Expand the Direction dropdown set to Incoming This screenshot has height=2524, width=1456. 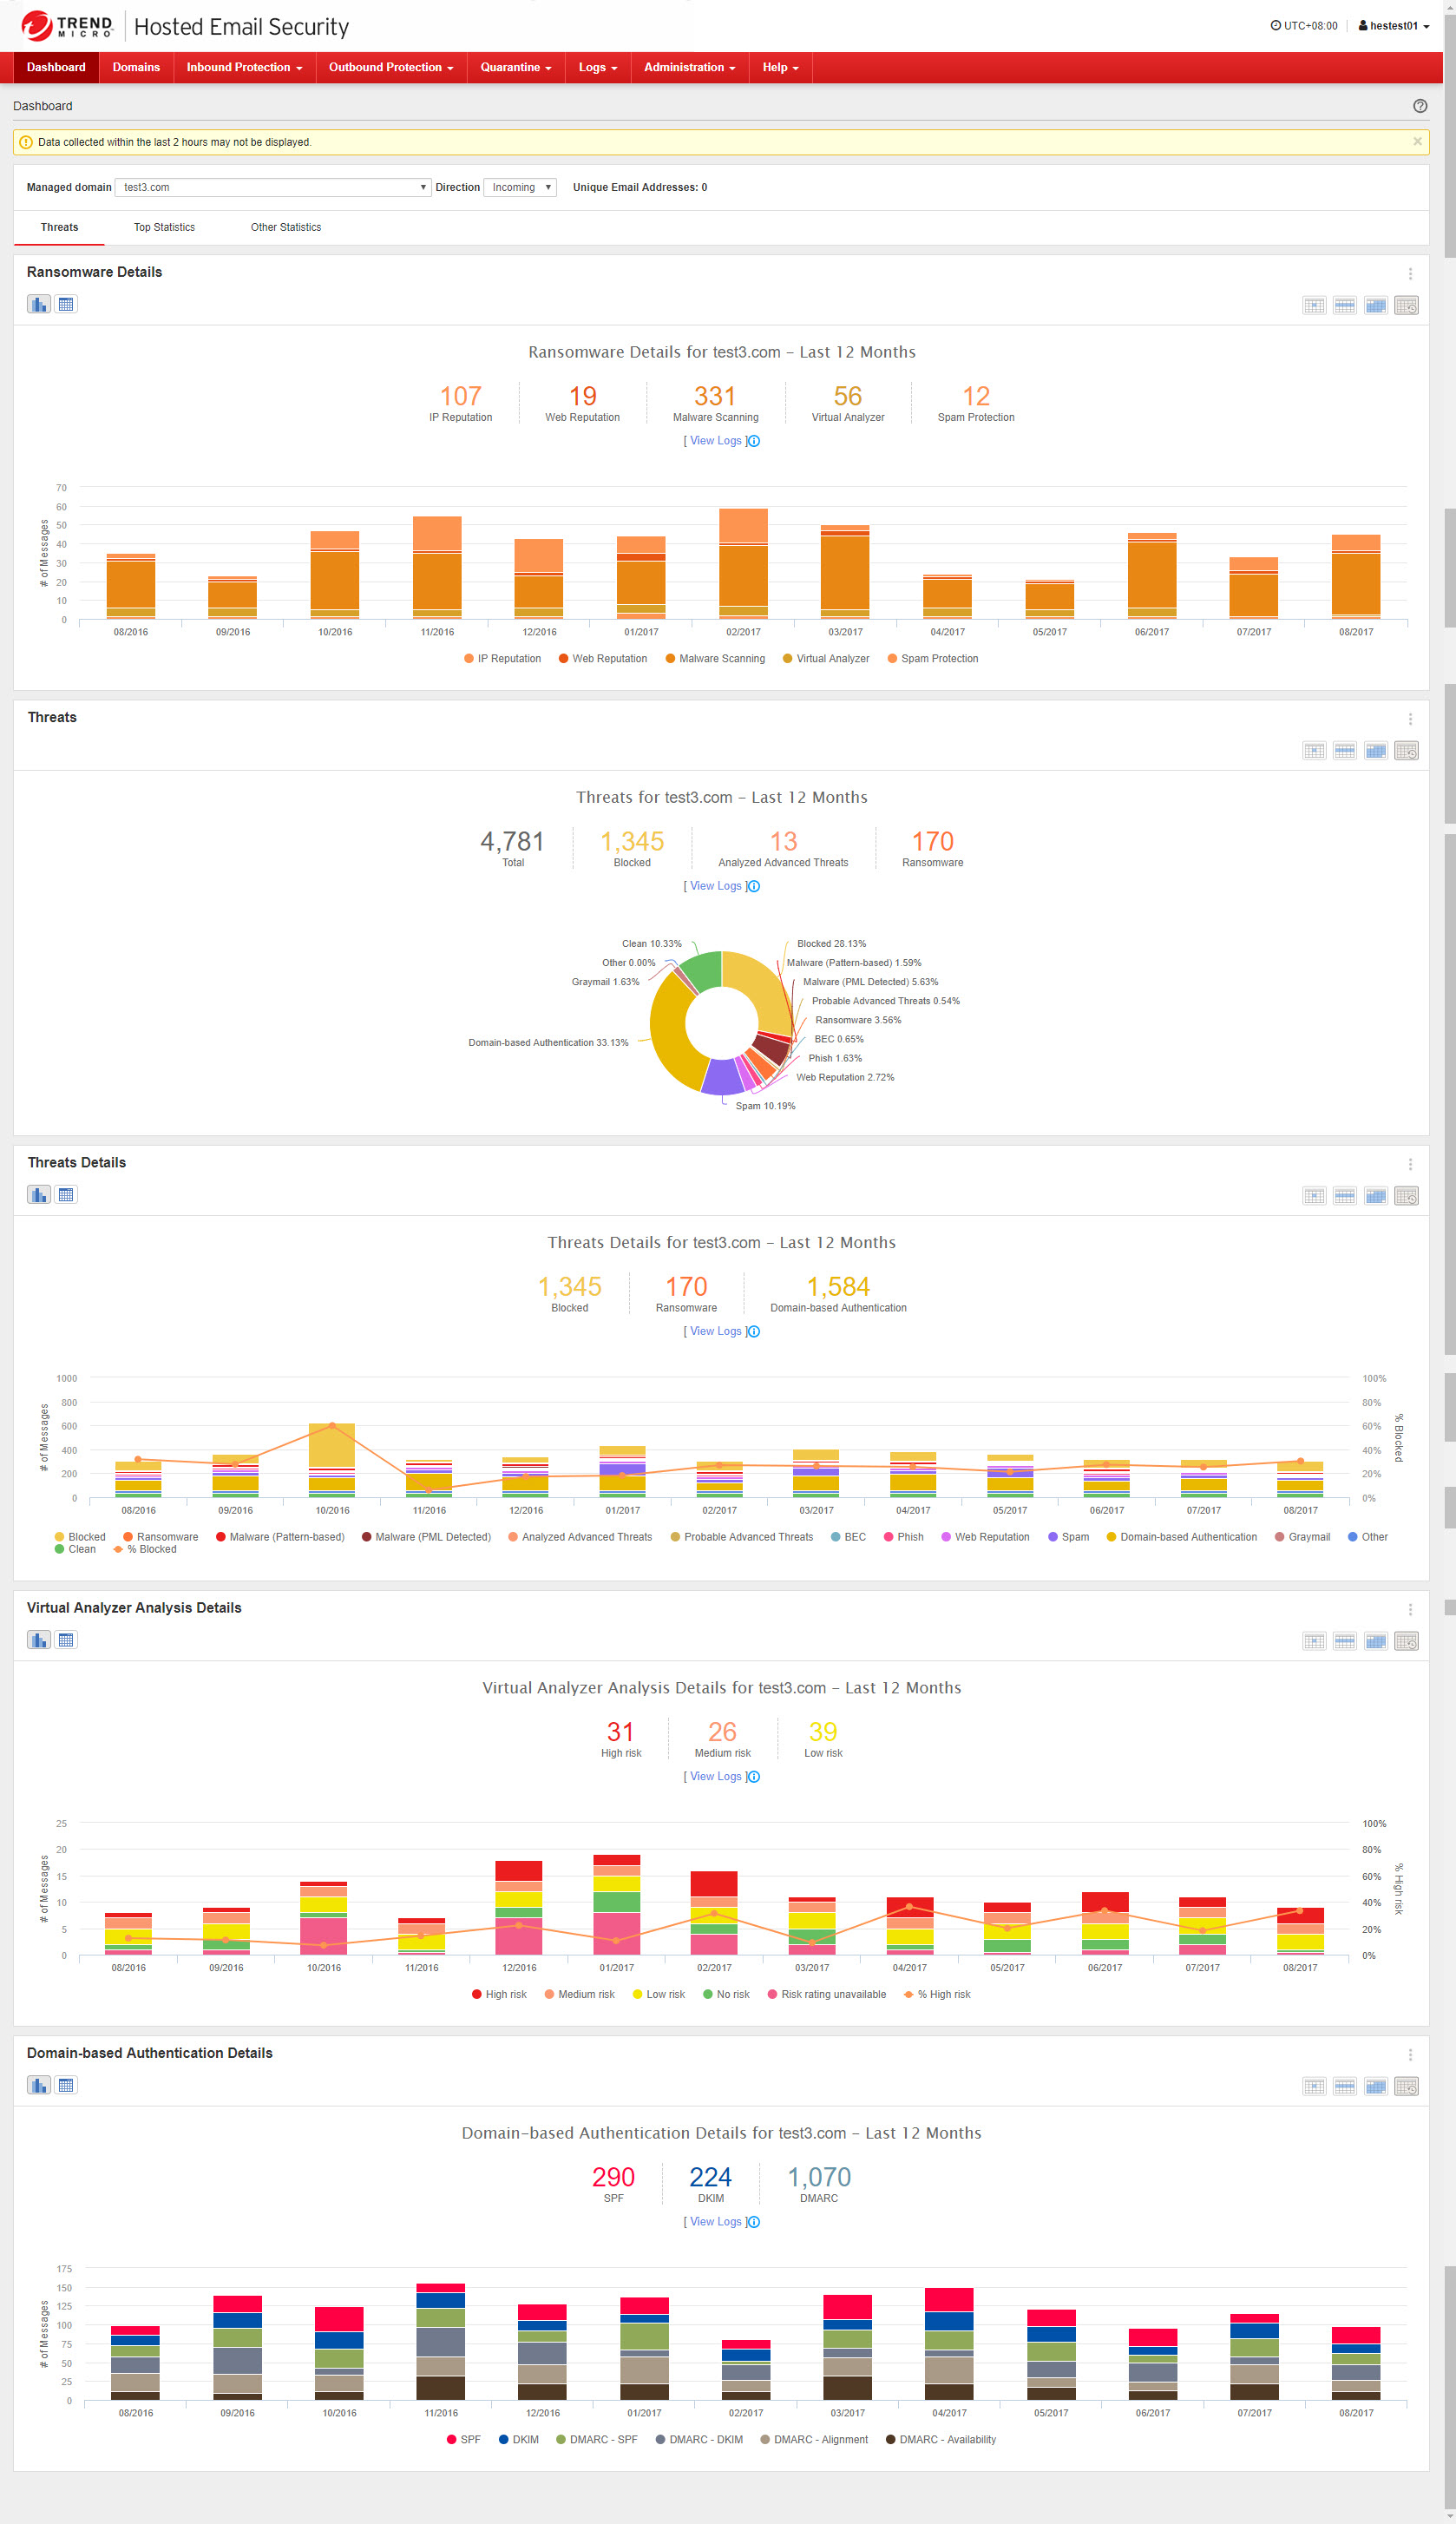click(x=520, y=187)
